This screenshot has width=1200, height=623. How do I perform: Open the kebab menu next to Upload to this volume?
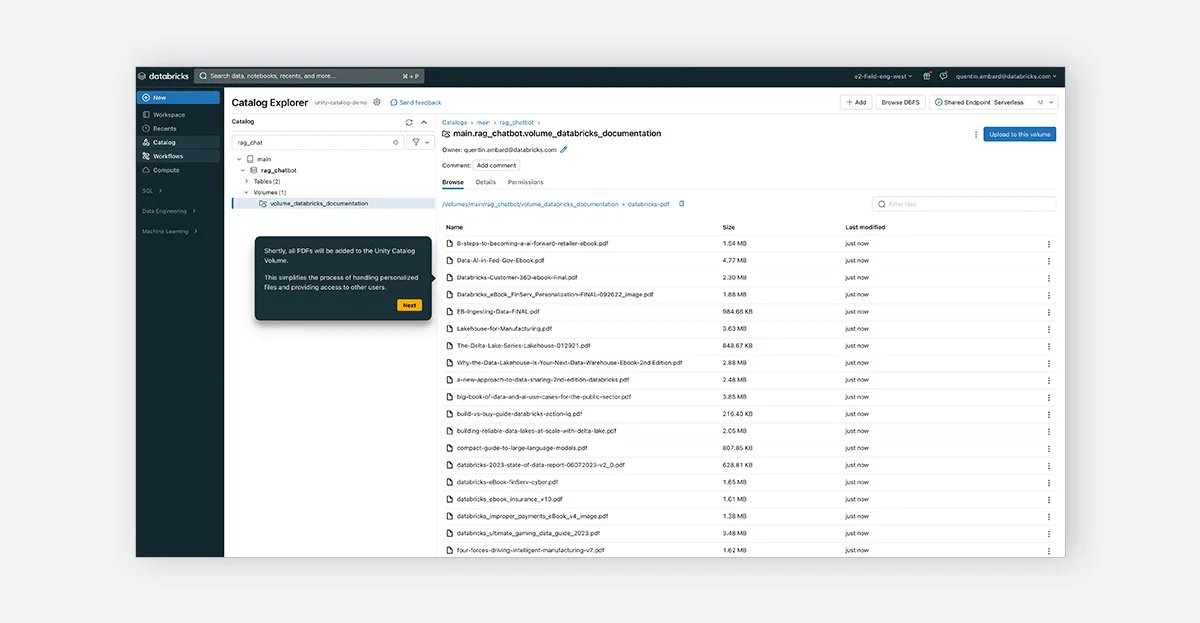point(975,134)
